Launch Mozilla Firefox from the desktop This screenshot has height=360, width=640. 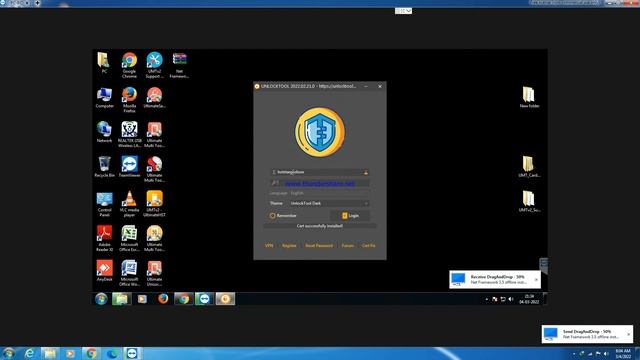129,100
